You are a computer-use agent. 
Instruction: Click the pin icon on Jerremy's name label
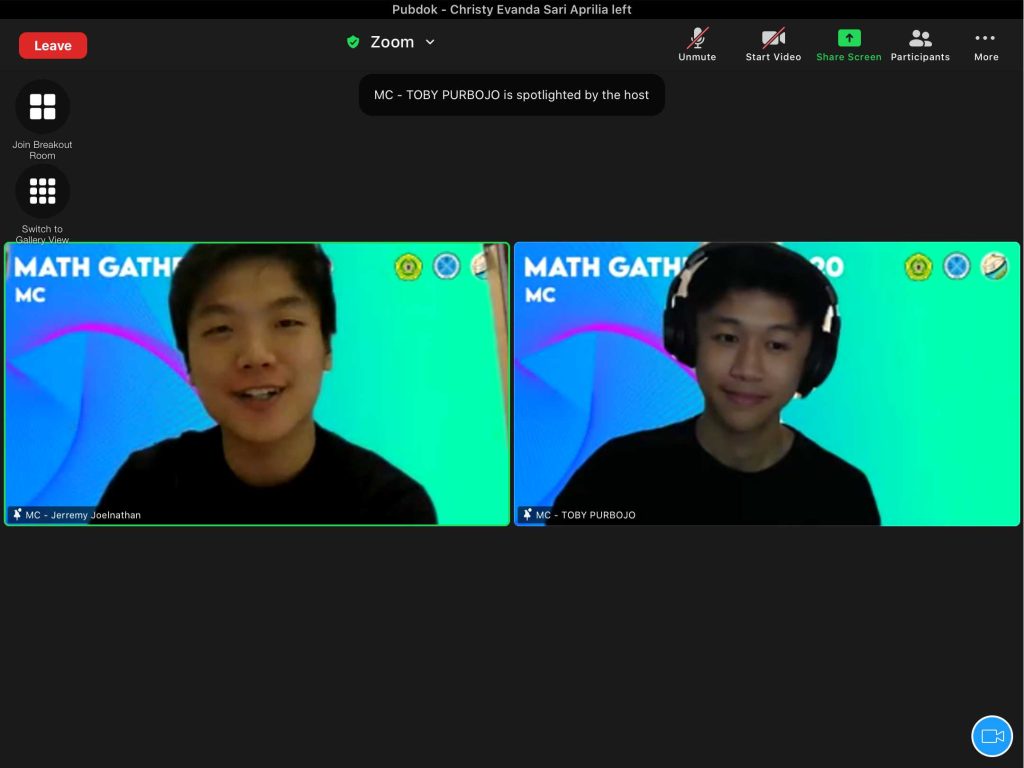coord(17,515)
